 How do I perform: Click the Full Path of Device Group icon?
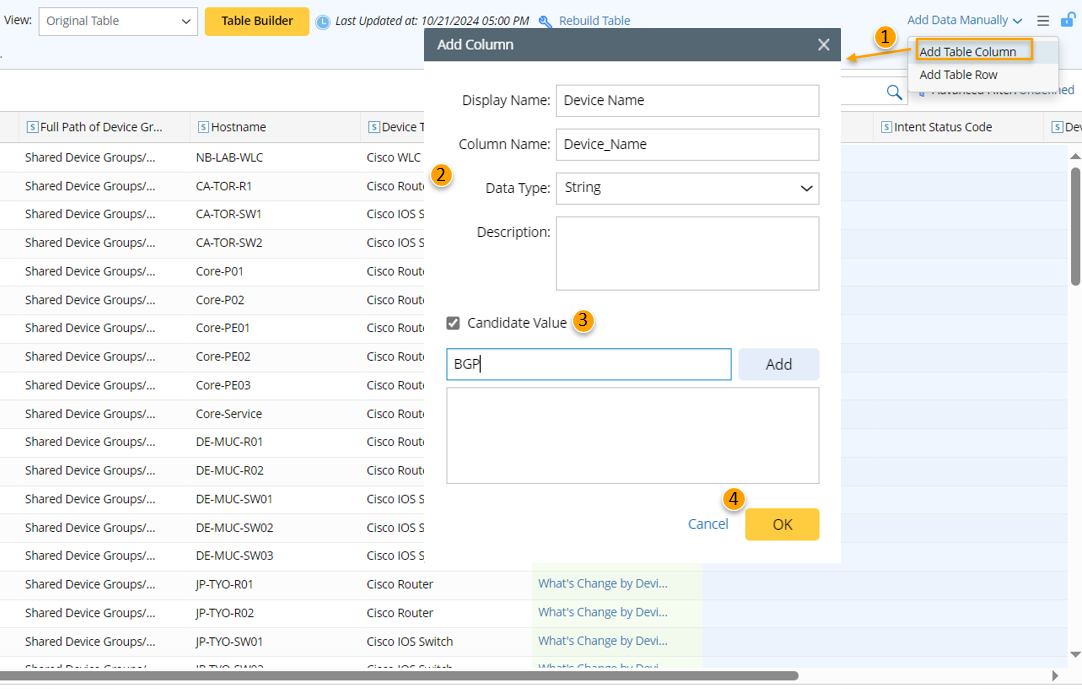point(32,127)
